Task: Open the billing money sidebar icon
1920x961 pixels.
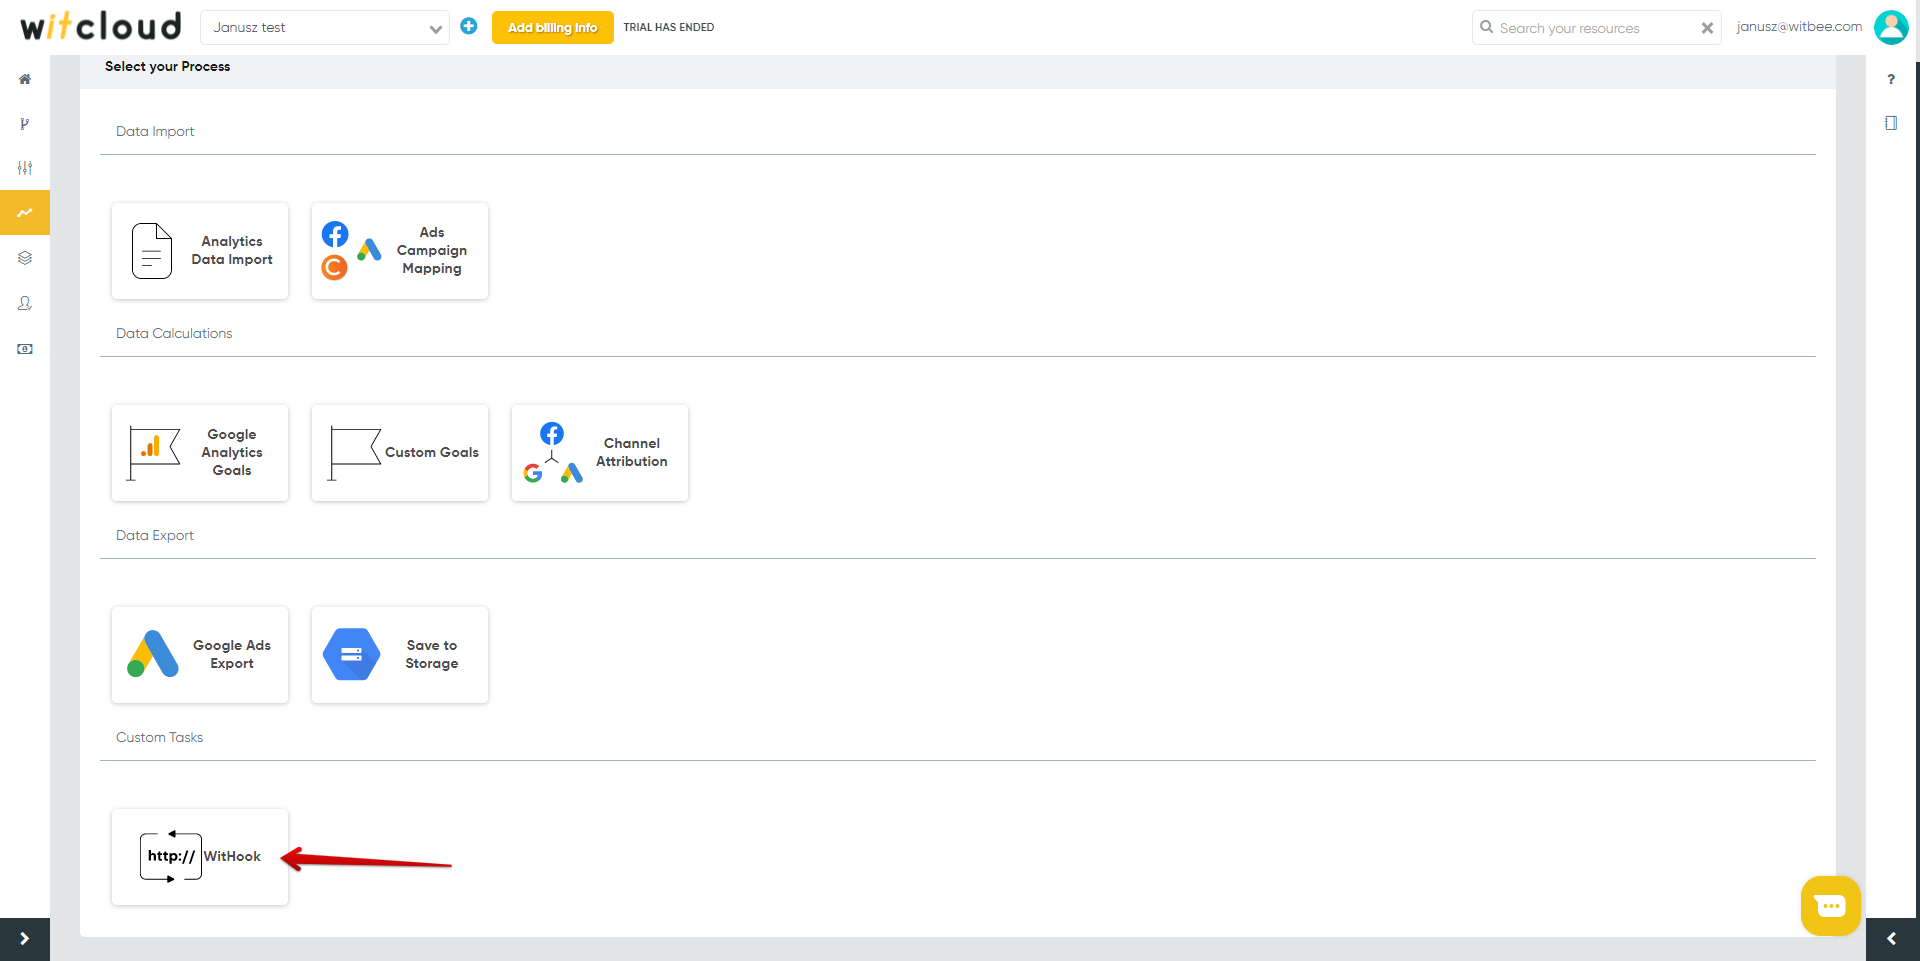Action: 25,349
